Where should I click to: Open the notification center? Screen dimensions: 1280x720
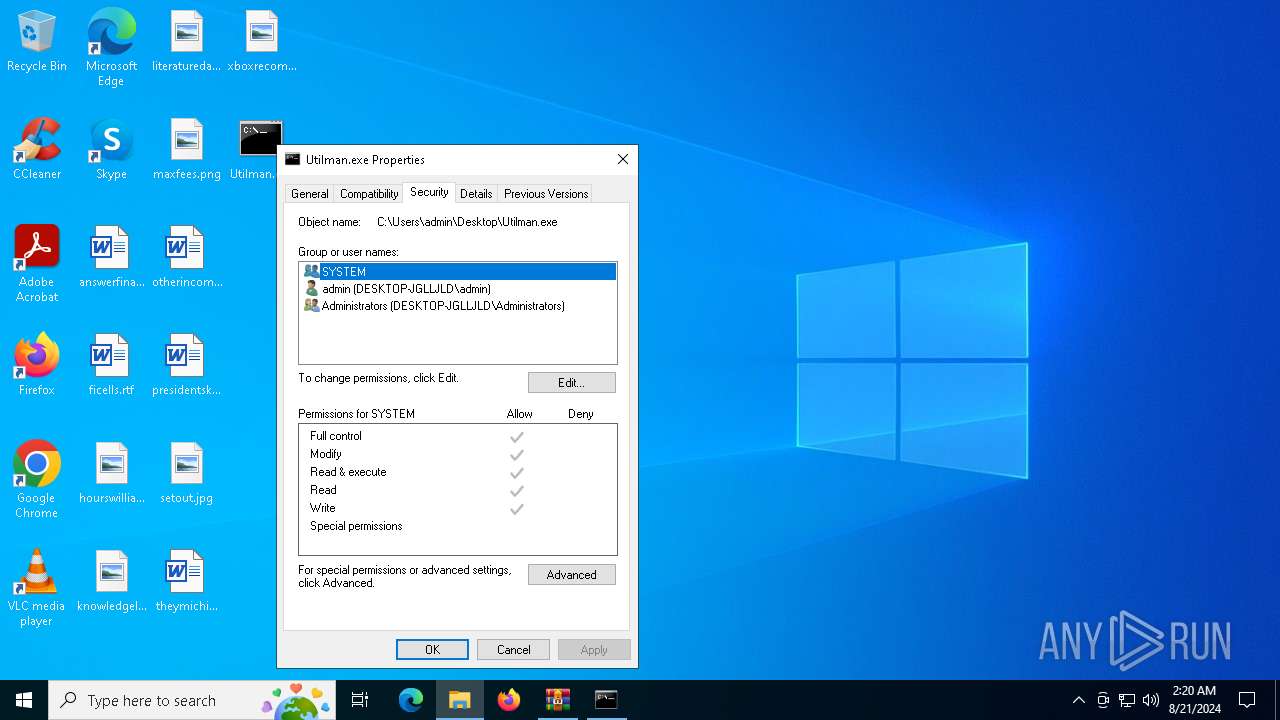pos(1247,700)
